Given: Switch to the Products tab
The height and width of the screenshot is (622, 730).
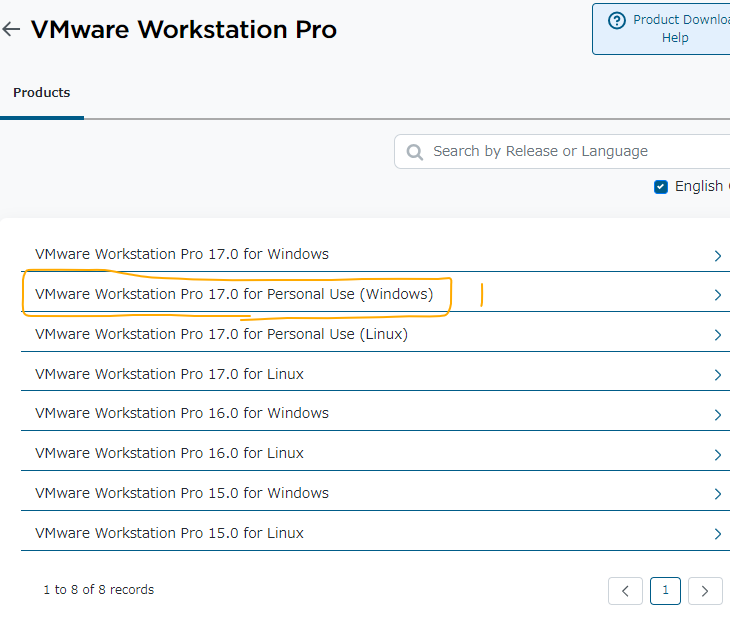Looking at the screenshot, I should tap(41, 93).
